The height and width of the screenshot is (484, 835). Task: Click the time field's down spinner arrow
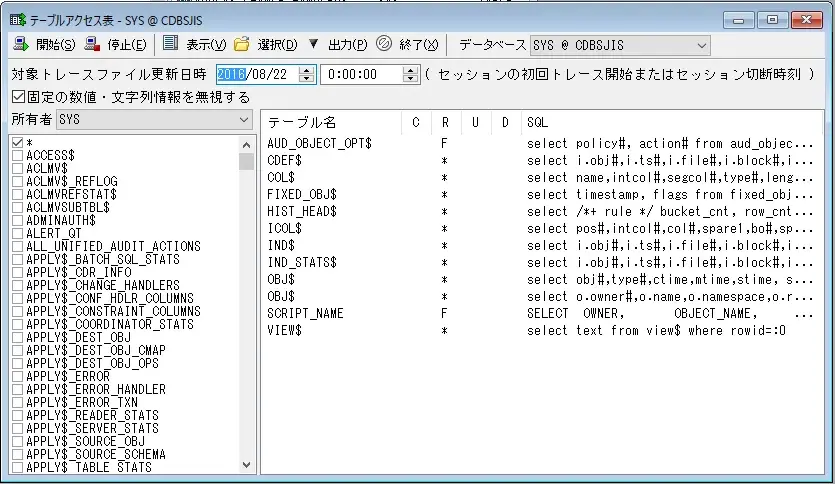[x=410, y=79]
